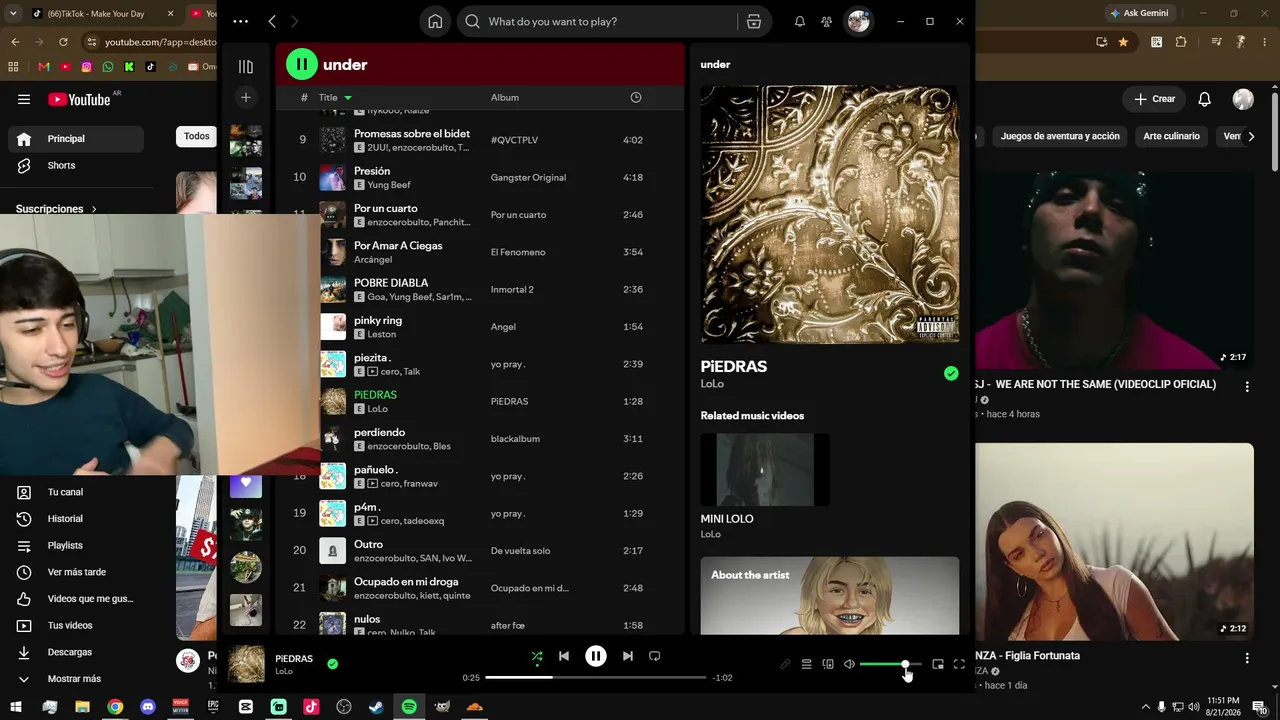Open Arcángel artist link under Por Amar A Ciegas
The width and height of the screenshot is (1280, 720).
(373, 260)
